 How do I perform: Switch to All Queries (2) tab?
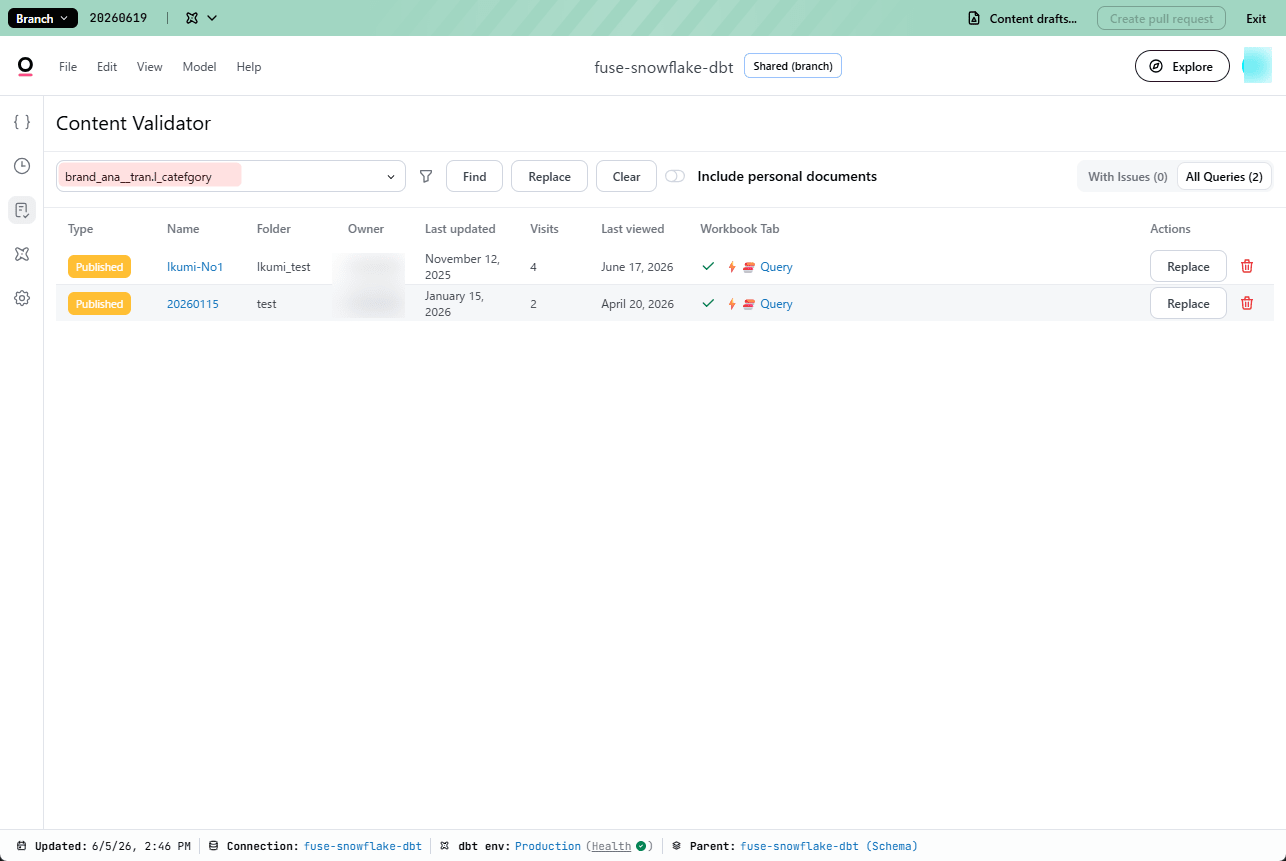point(1224,177)
